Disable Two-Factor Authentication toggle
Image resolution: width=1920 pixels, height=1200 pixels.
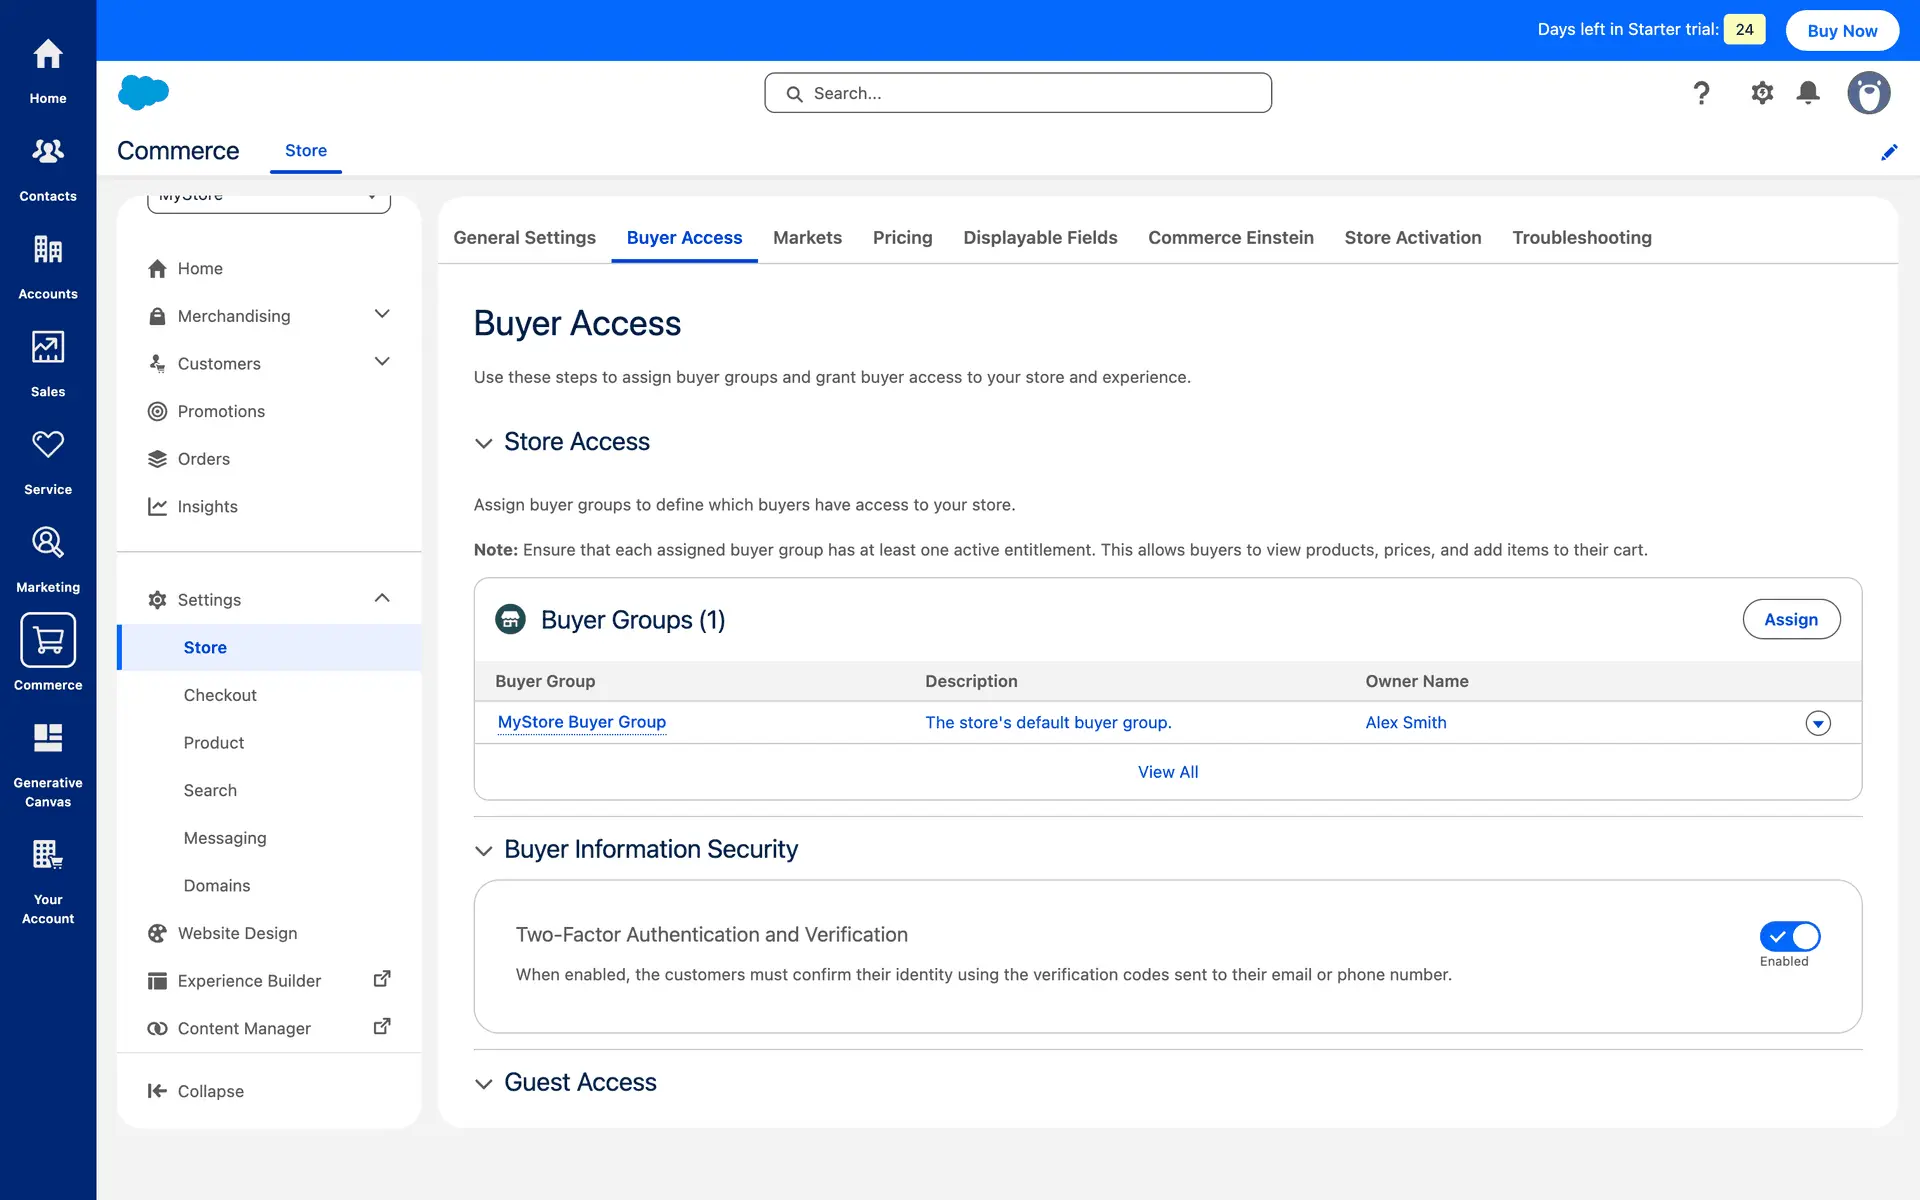pos(1790,936)
